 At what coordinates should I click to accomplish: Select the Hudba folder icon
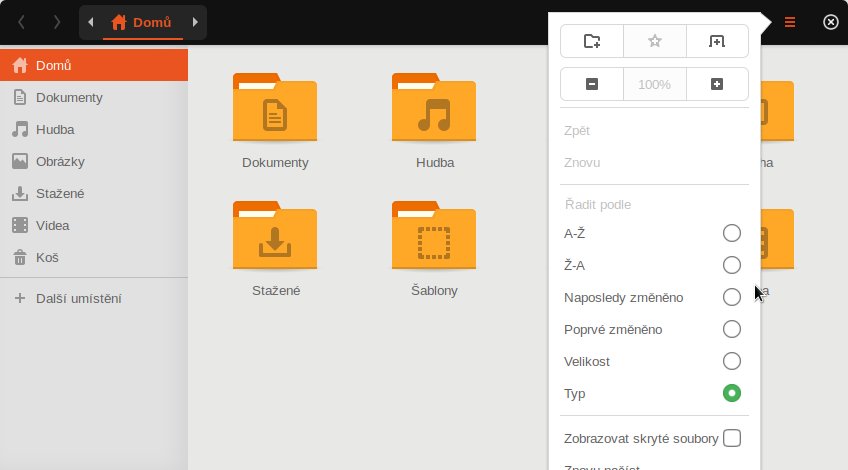point(434,107)
